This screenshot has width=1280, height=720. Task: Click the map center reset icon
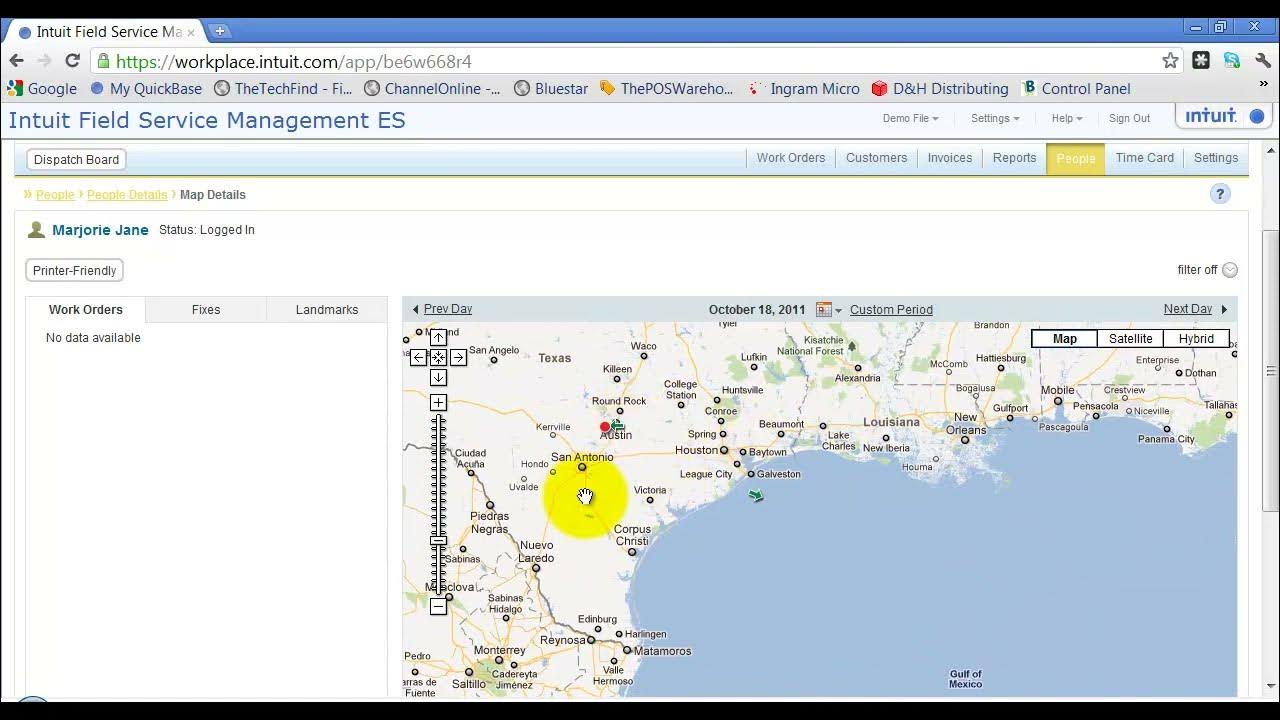pos(438,357)
